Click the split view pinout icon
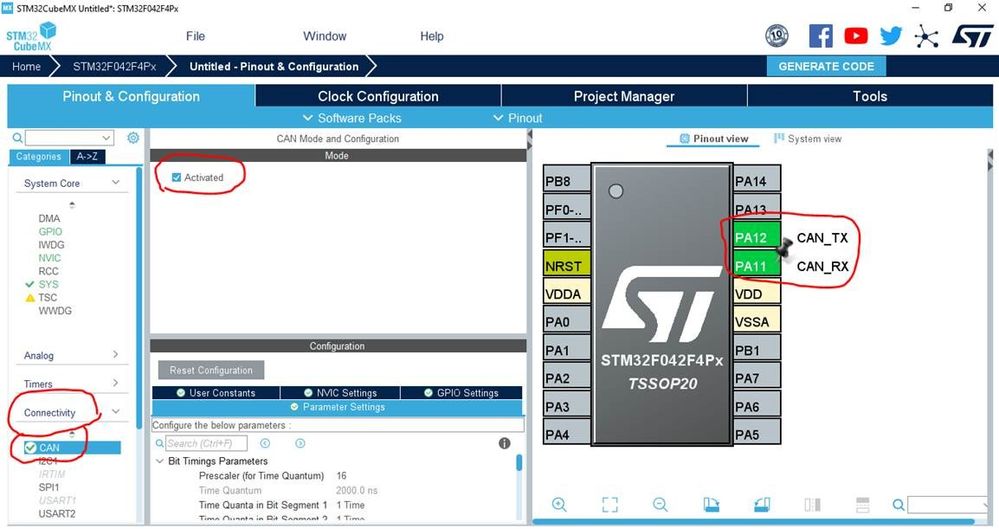Viewport: 999px width, 529px height. pyautogui.click(x=812, y=505)
